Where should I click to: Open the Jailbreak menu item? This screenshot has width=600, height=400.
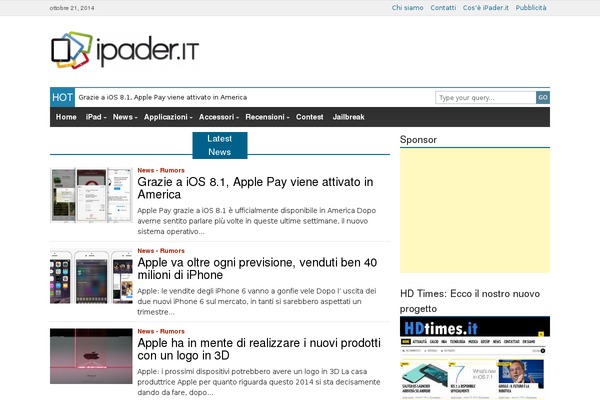349,117
